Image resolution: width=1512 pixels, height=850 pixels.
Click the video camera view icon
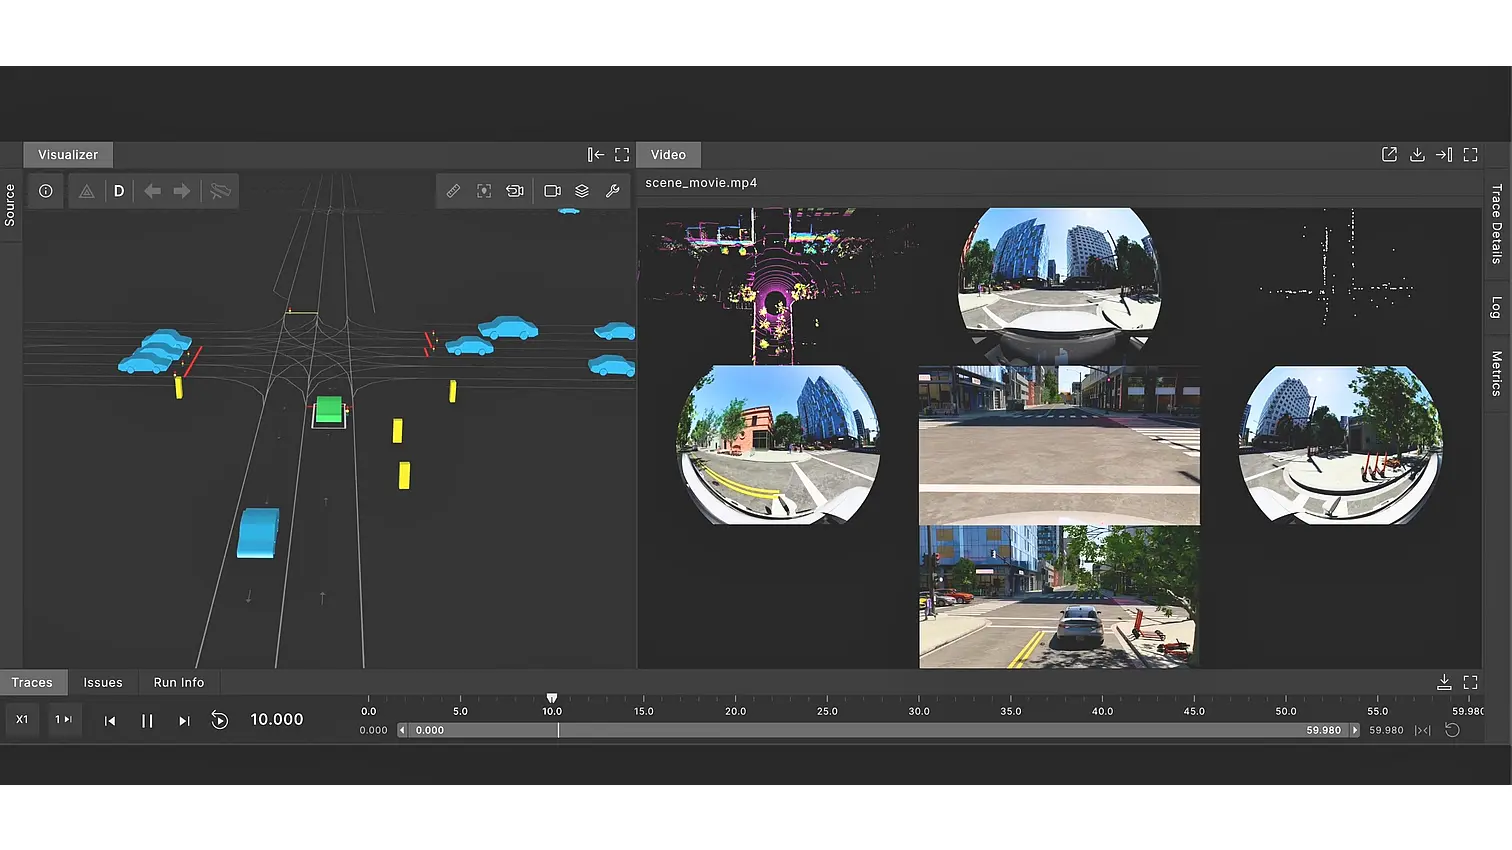click(x=552, y=191)
